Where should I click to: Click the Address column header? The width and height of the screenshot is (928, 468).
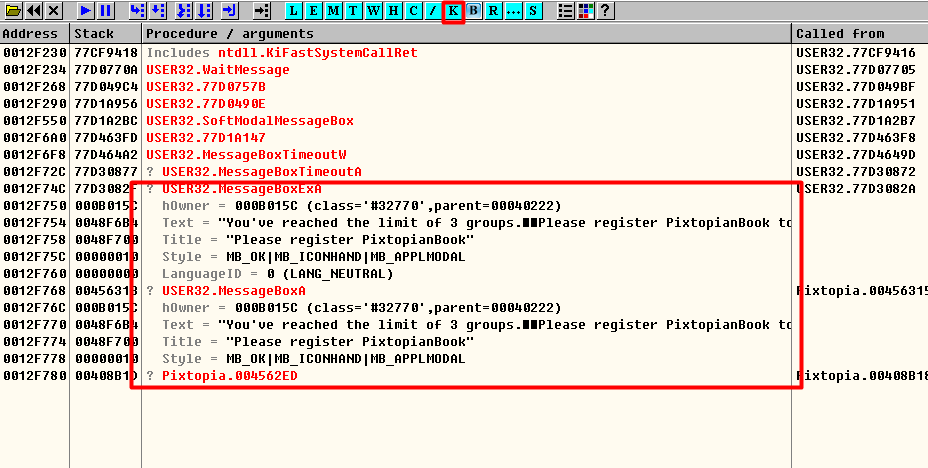click(35, 34)
